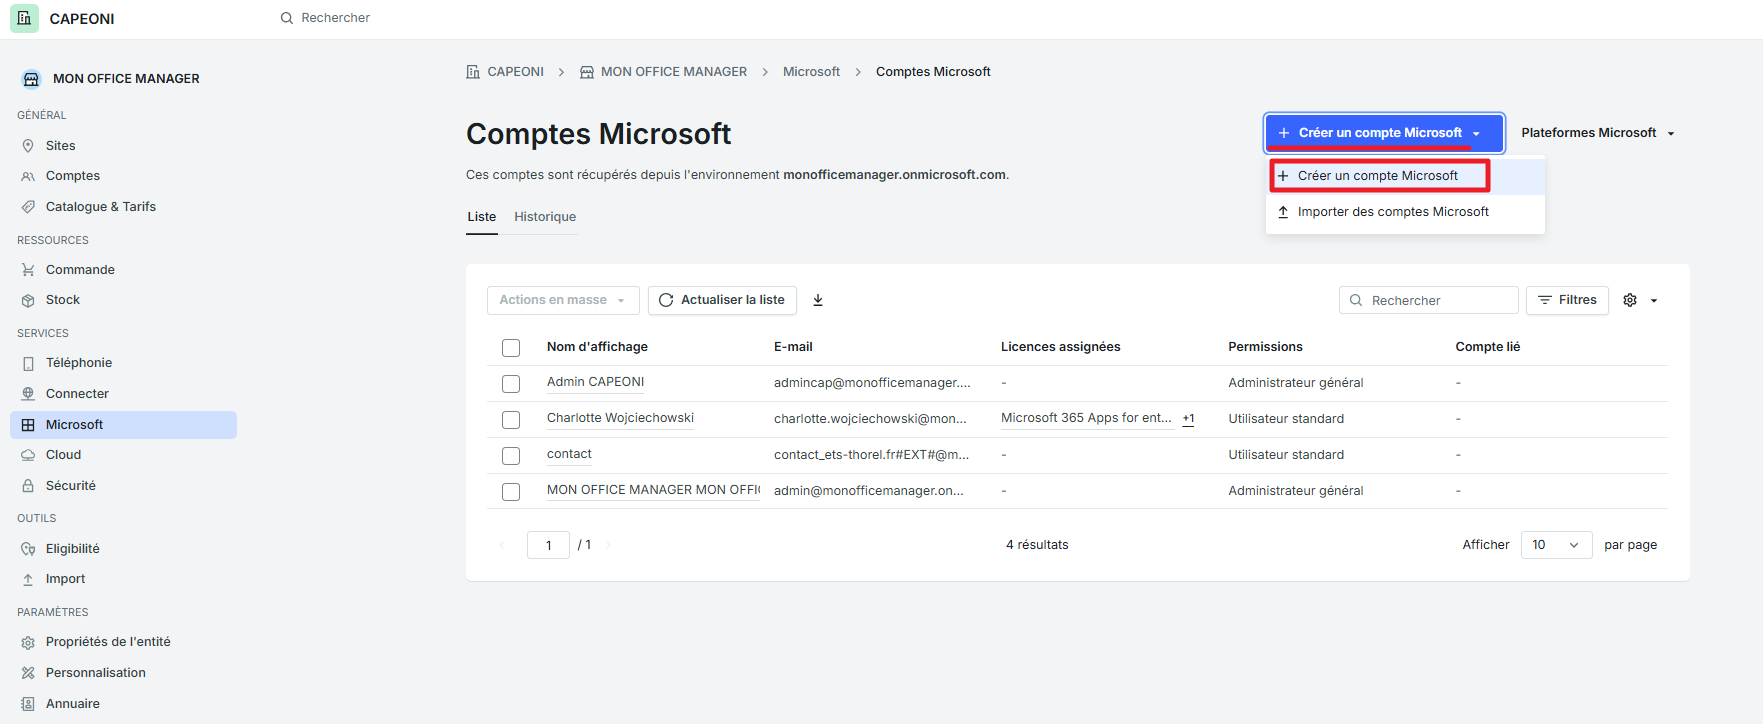Click the previous page arrow
The height and width of the screenshot is (724, 1763).
502,545
